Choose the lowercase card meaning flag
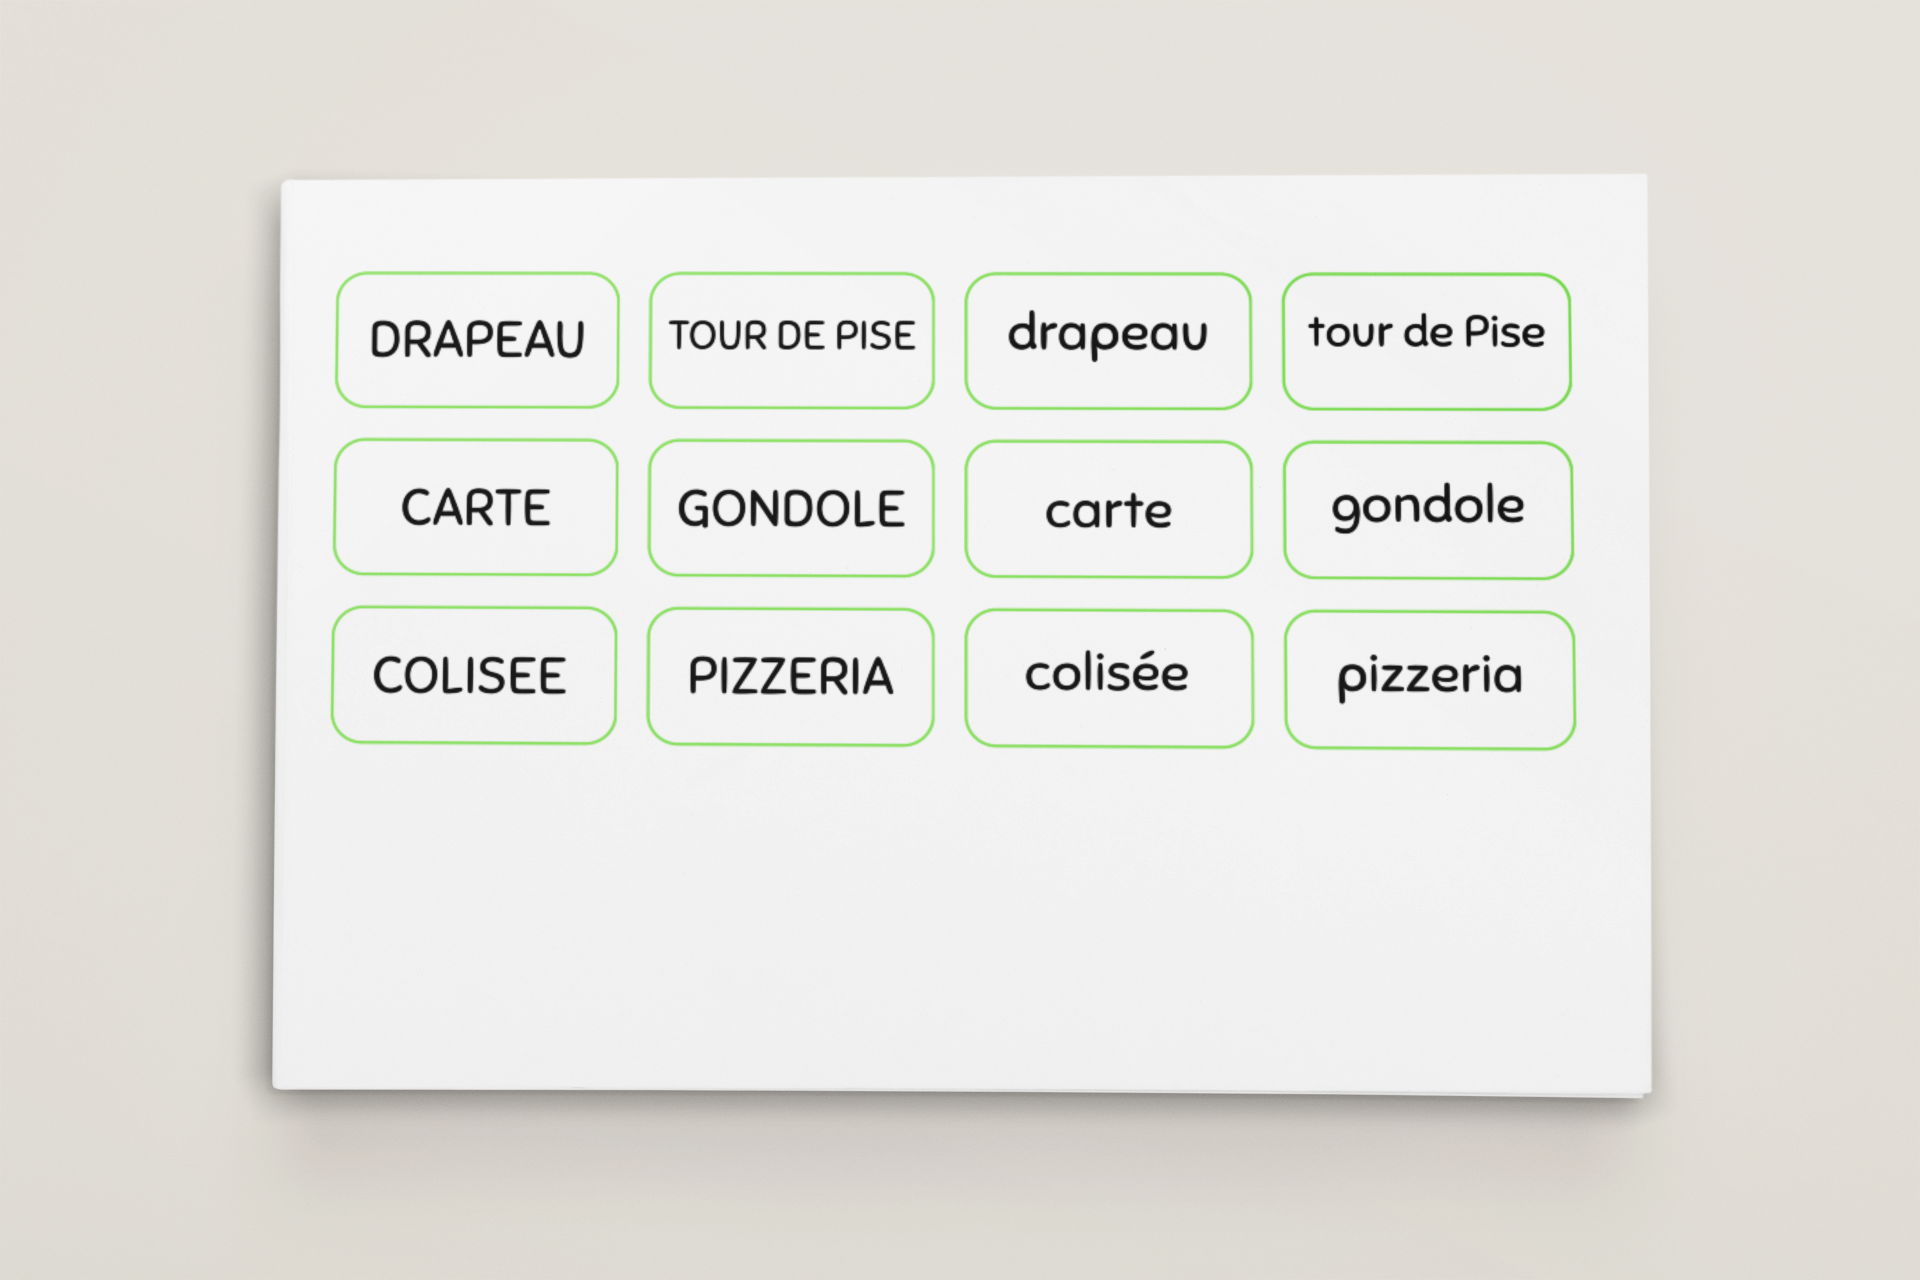This screenshot has width=1920, height=1280. (x=1108, y=340)
